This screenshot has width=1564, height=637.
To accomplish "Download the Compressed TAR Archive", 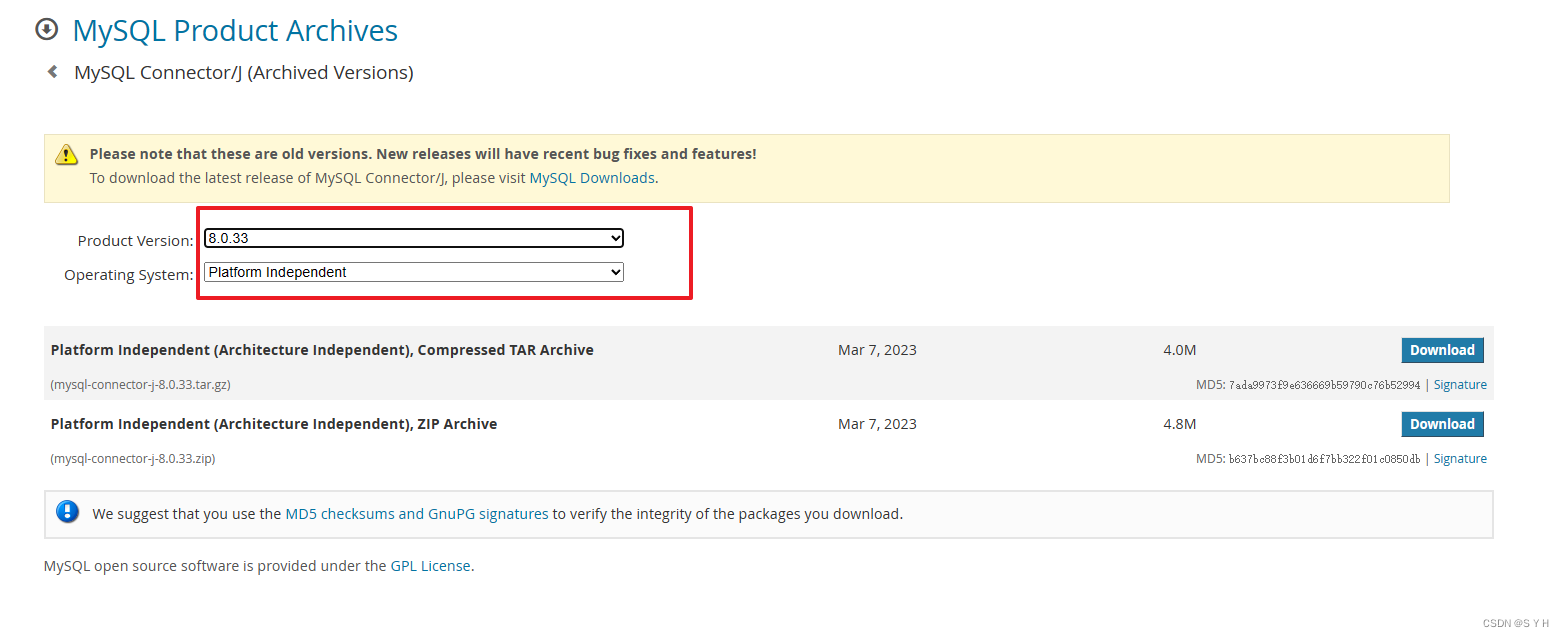I will pyautogui.click(x=1442, y=350).
